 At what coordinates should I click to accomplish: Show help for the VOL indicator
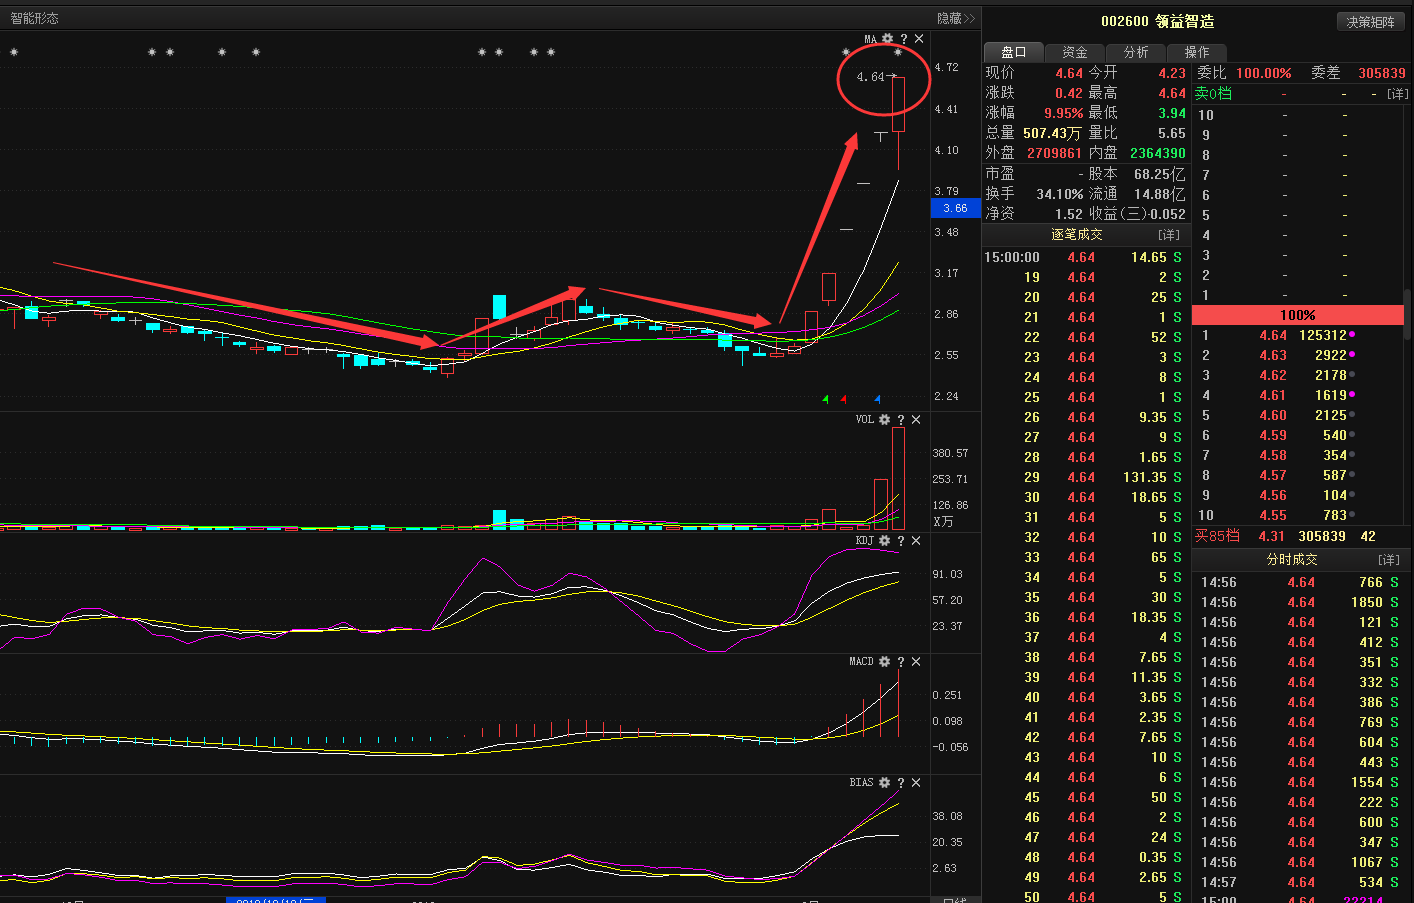click(900, 420)
